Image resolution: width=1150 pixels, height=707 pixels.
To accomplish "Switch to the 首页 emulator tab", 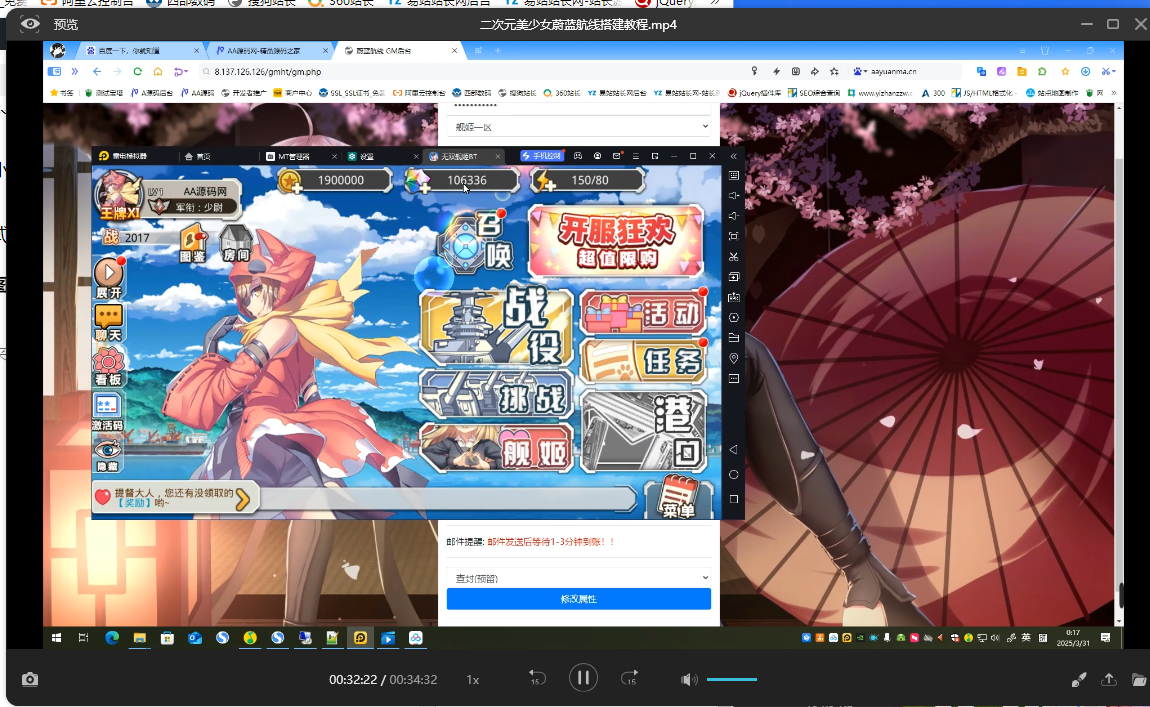I will coord(197,156).
